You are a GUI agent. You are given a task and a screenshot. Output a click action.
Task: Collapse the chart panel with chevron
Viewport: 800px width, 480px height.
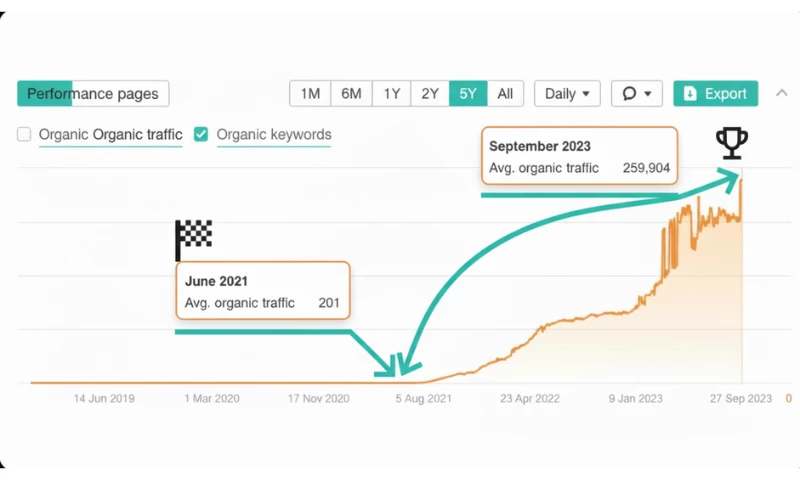click(x=781, y=93)
